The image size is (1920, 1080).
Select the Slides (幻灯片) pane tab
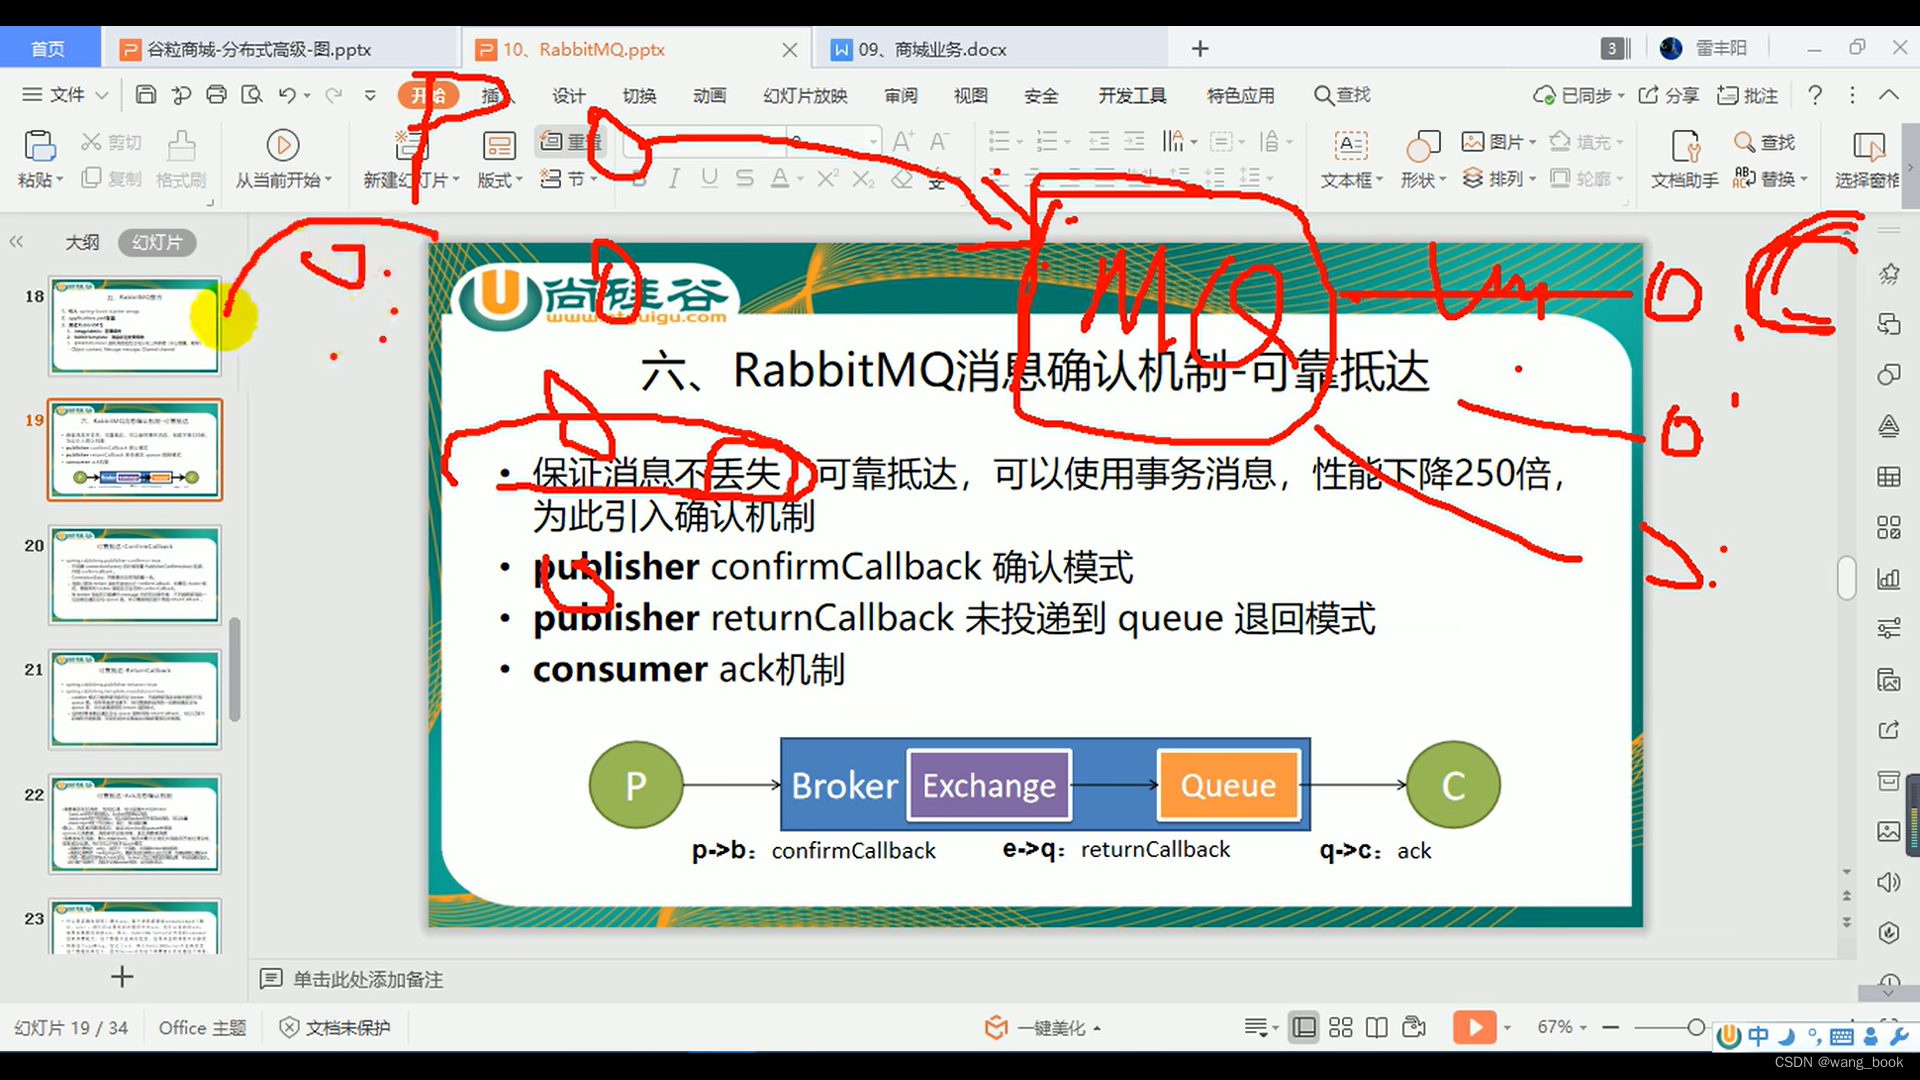click(x=157, y=242)
